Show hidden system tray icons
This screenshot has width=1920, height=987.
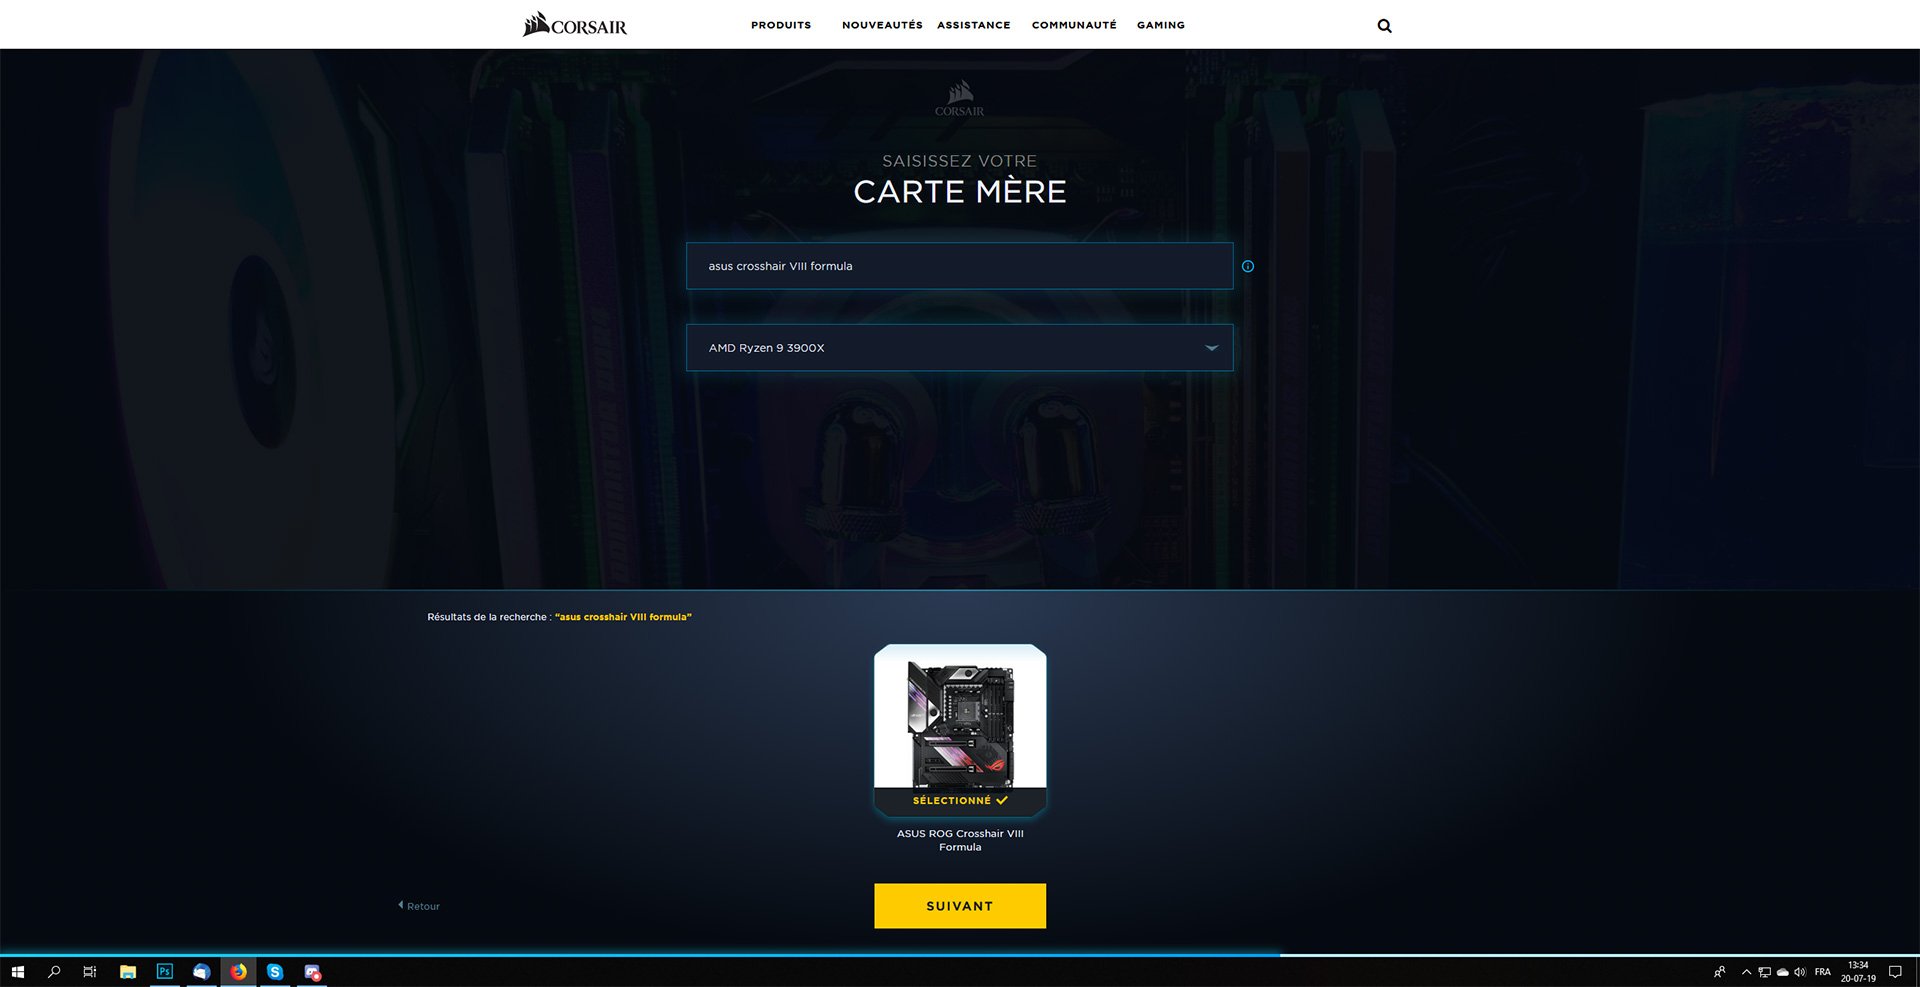click(1746, 972)
